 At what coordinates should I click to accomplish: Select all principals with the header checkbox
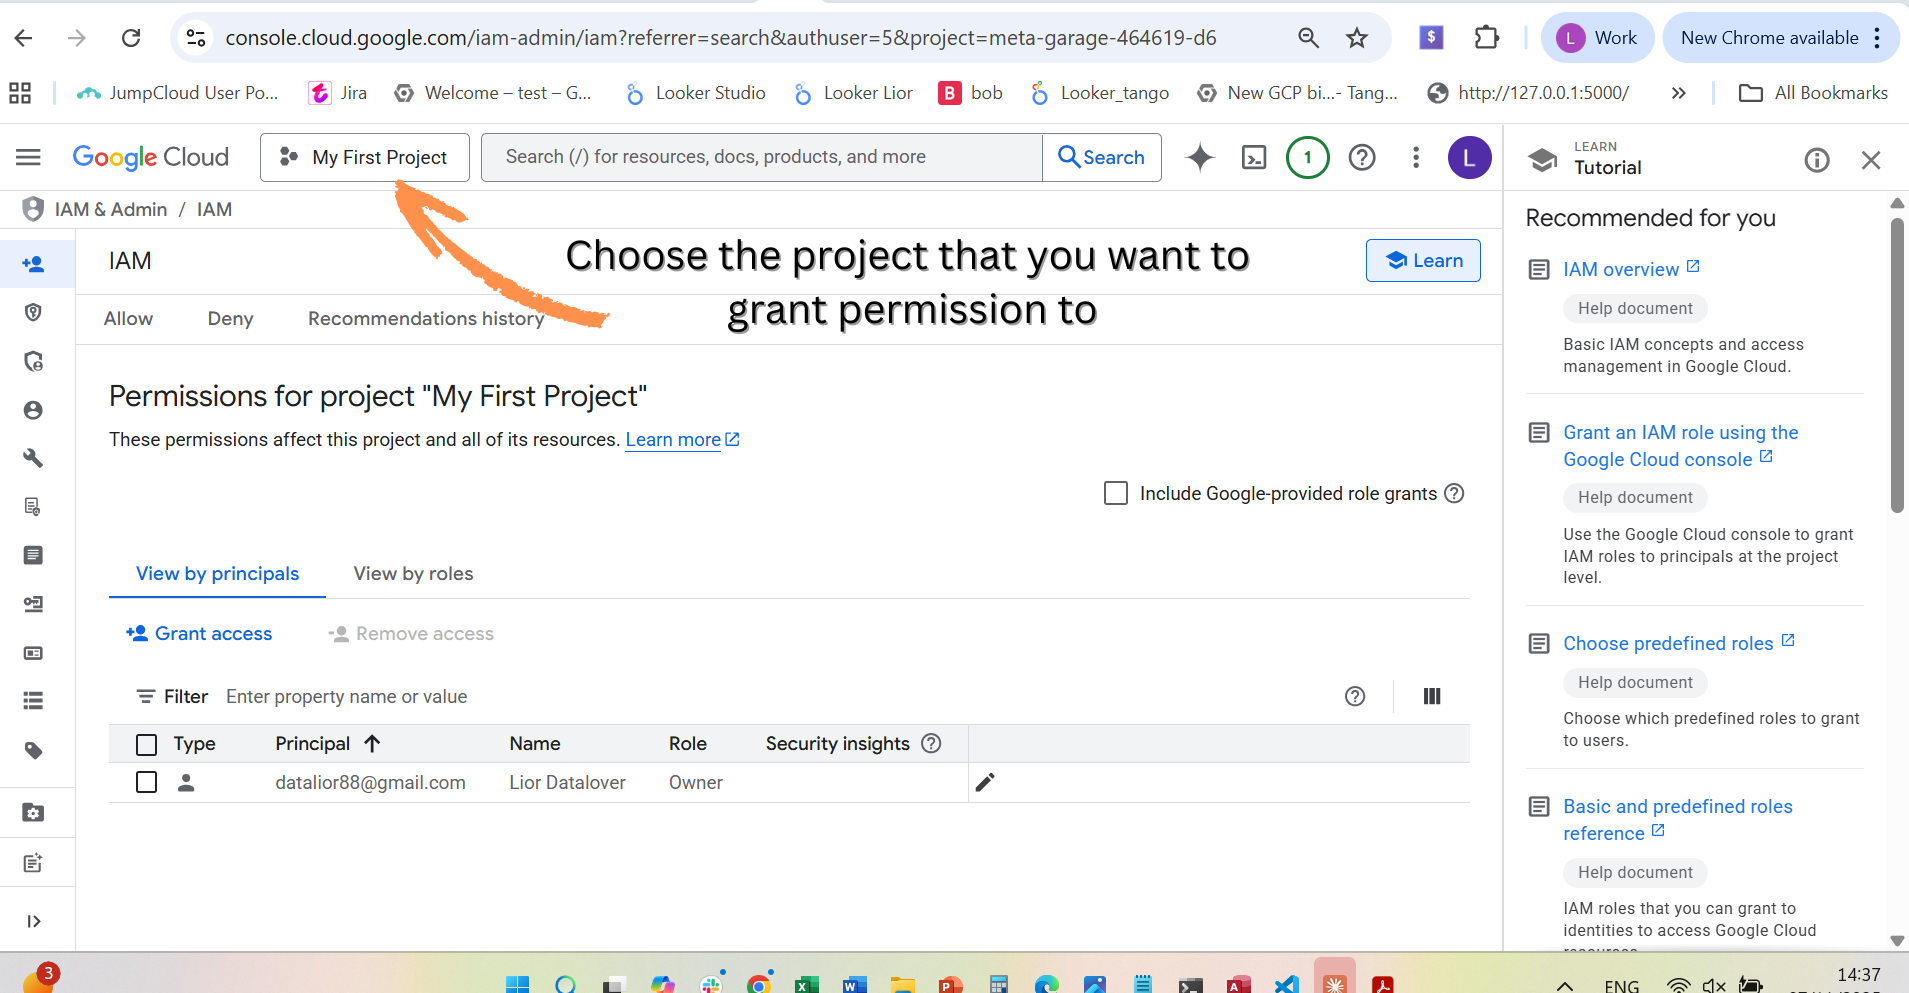[x=146, y=744]
